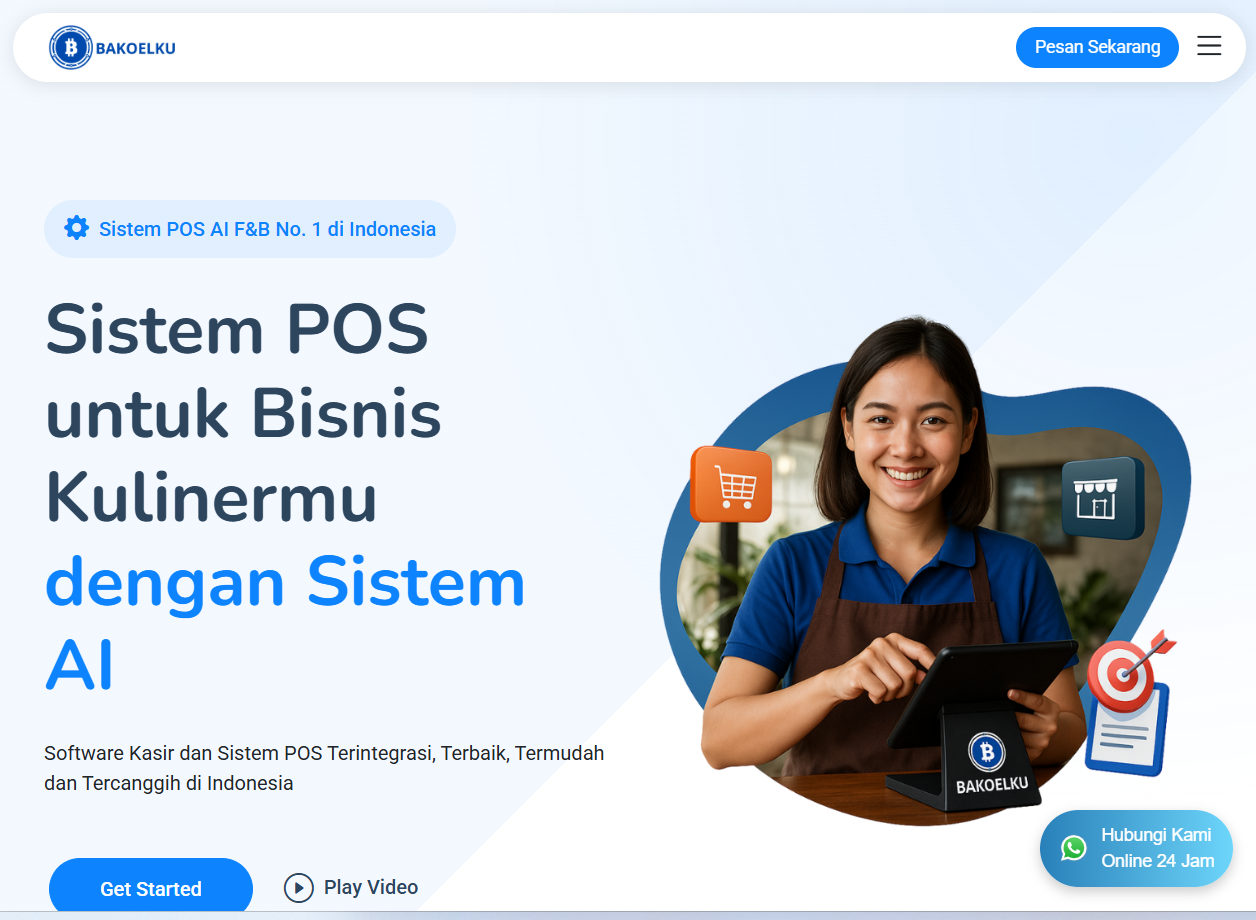Click the blue 'dengan Sistem AI' heading
Viewport: 1256px width, 920px height.
(284, 622)
